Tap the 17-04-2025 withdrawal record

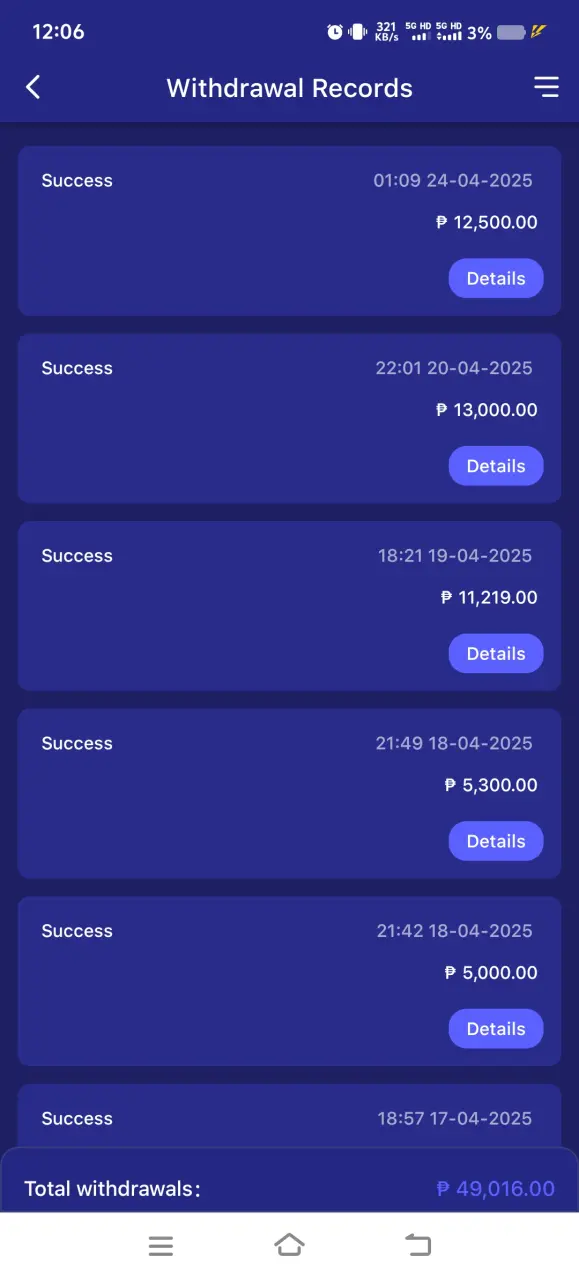click(290, 1117)
